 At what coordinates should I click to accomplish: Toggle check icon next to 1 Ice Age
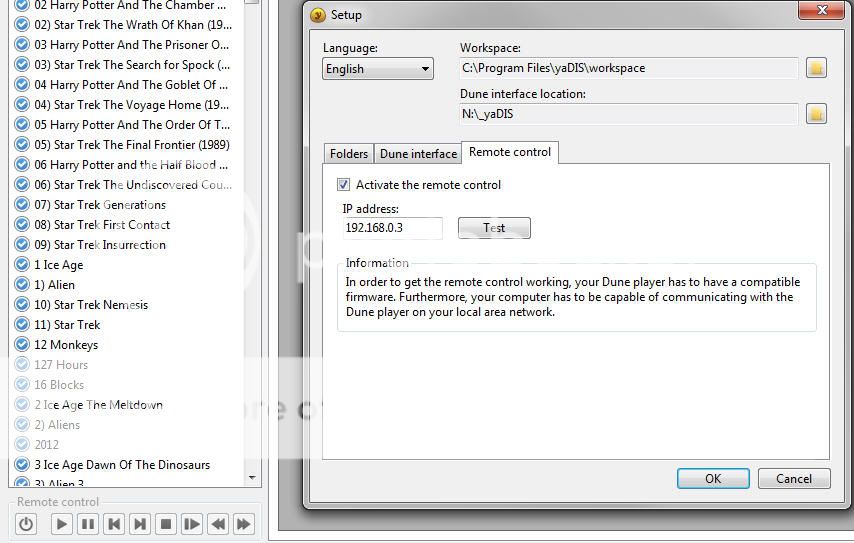pos(22,265)
